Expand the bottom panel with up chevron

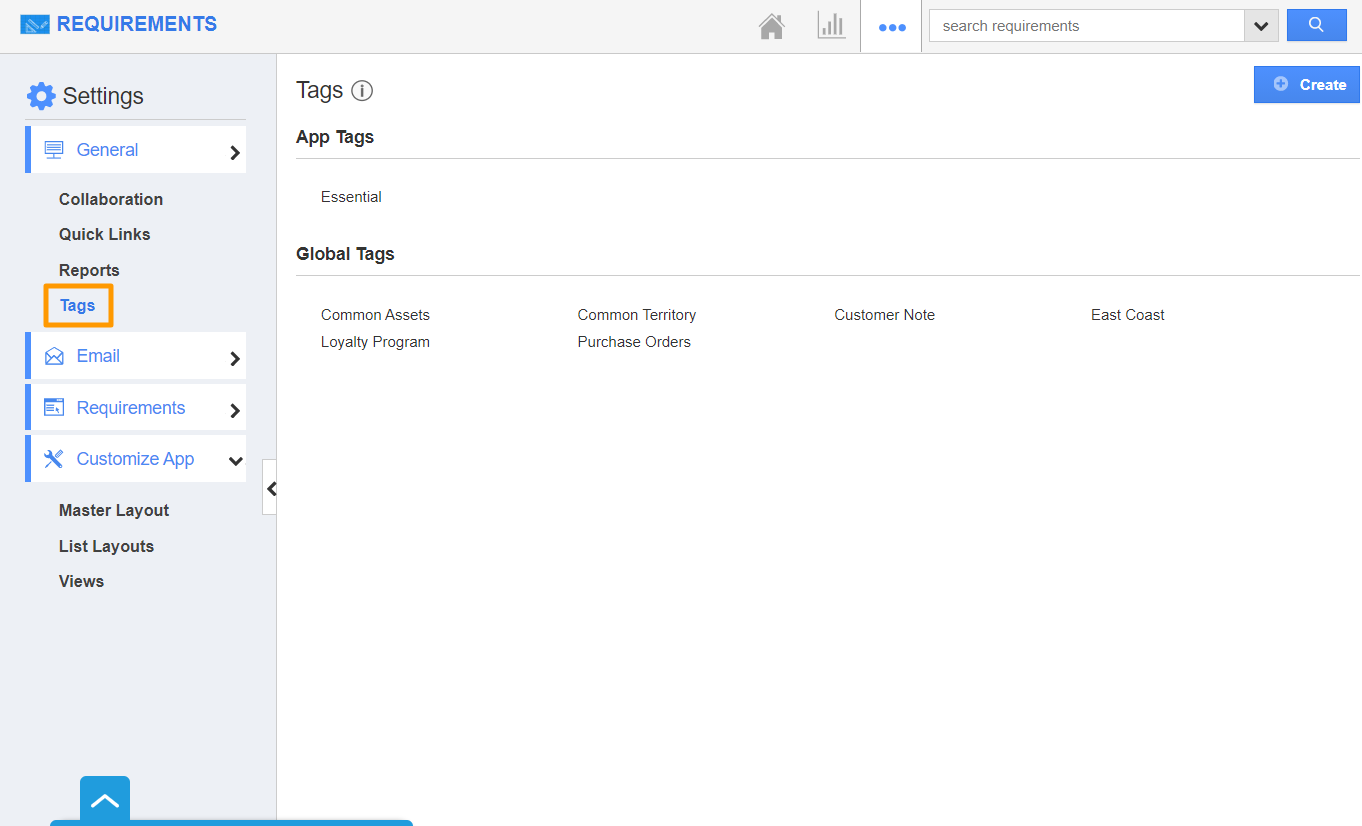coord(105,800)
